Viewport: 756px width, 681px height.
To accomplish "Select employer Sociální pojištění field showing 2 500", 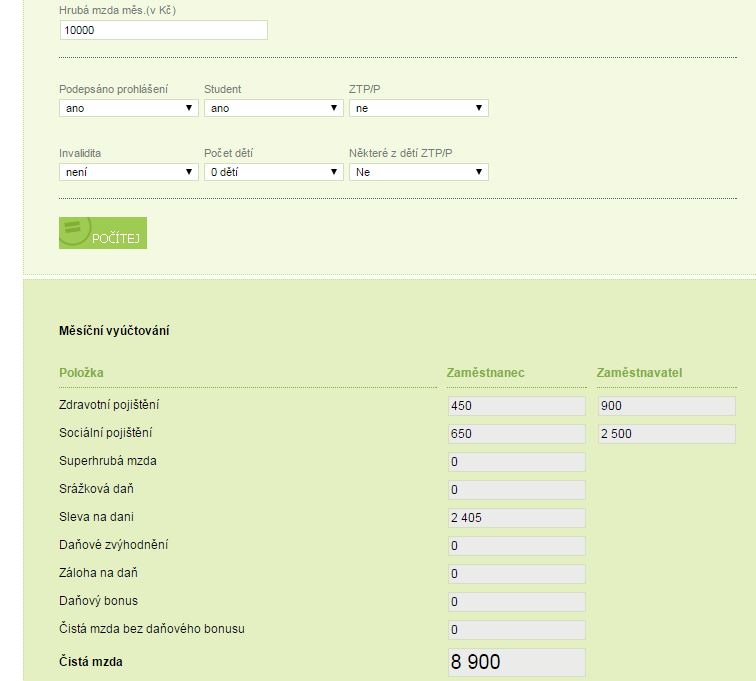I will pos(665,434).
